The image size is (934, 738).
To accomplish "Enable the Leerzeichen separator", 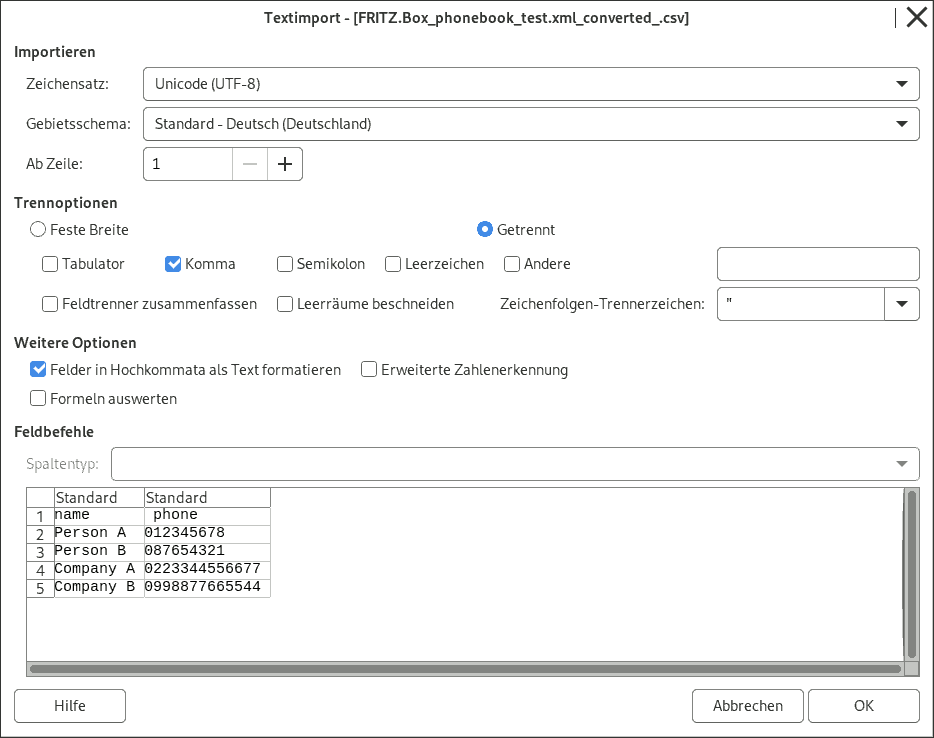I will (x=392, y=264).
